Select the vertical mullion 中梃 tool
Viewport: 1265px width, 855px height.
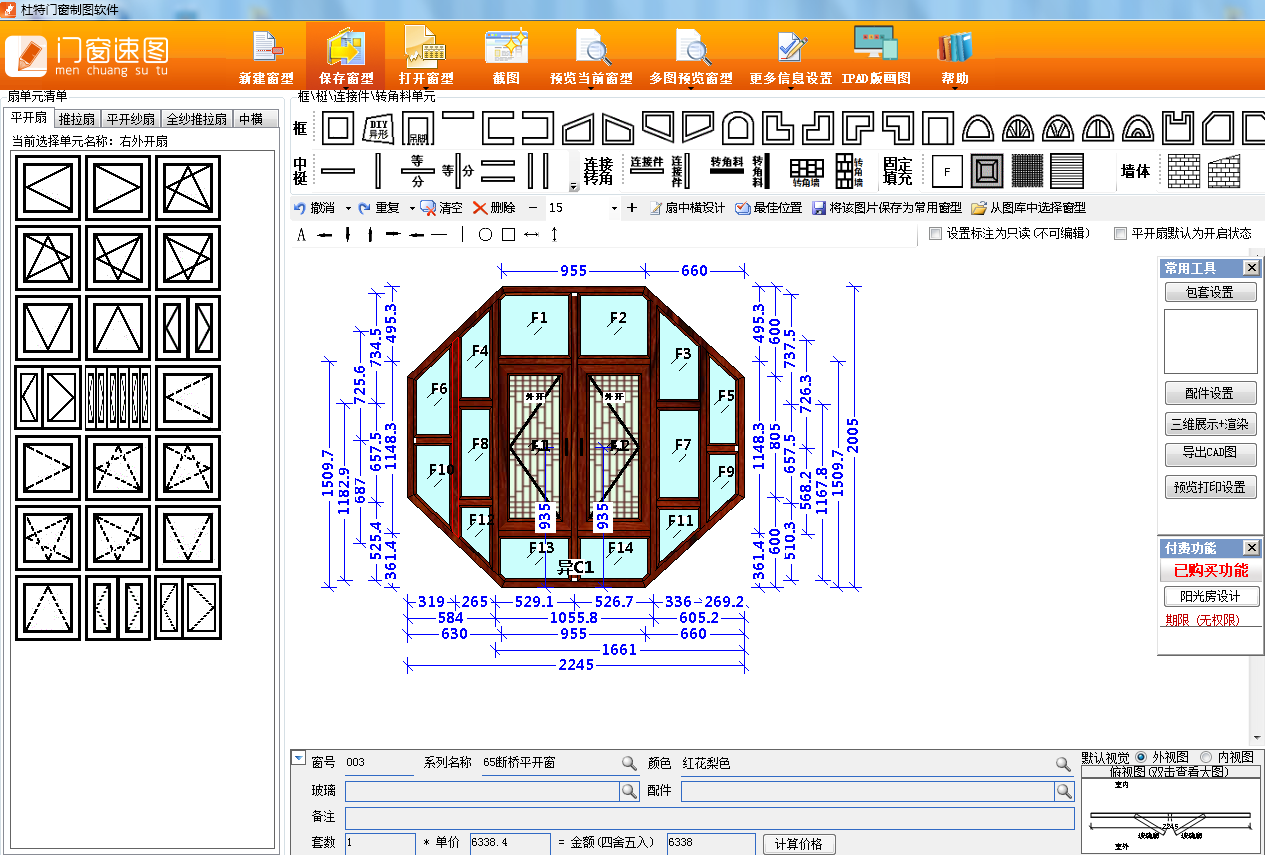coord(378,171)
